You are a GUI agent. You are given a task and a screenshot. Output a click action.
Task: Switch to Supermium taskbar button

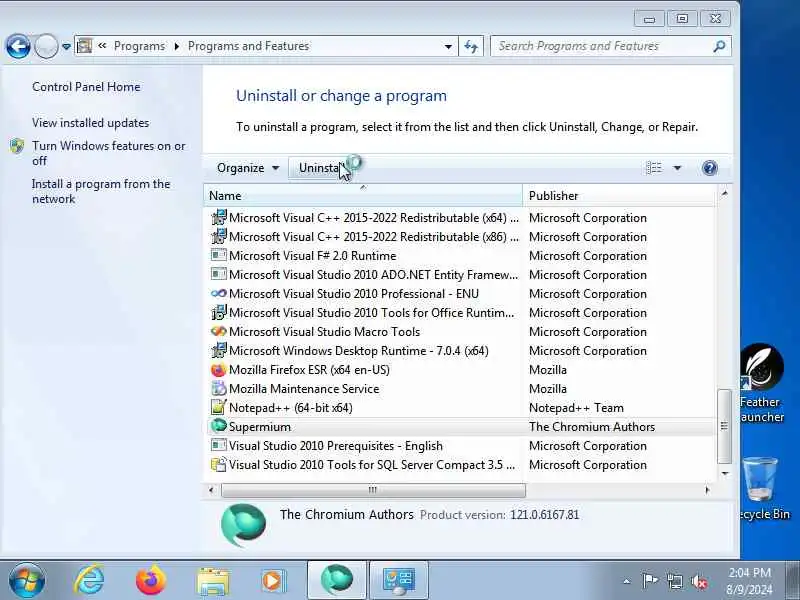(x=337, y=581)
